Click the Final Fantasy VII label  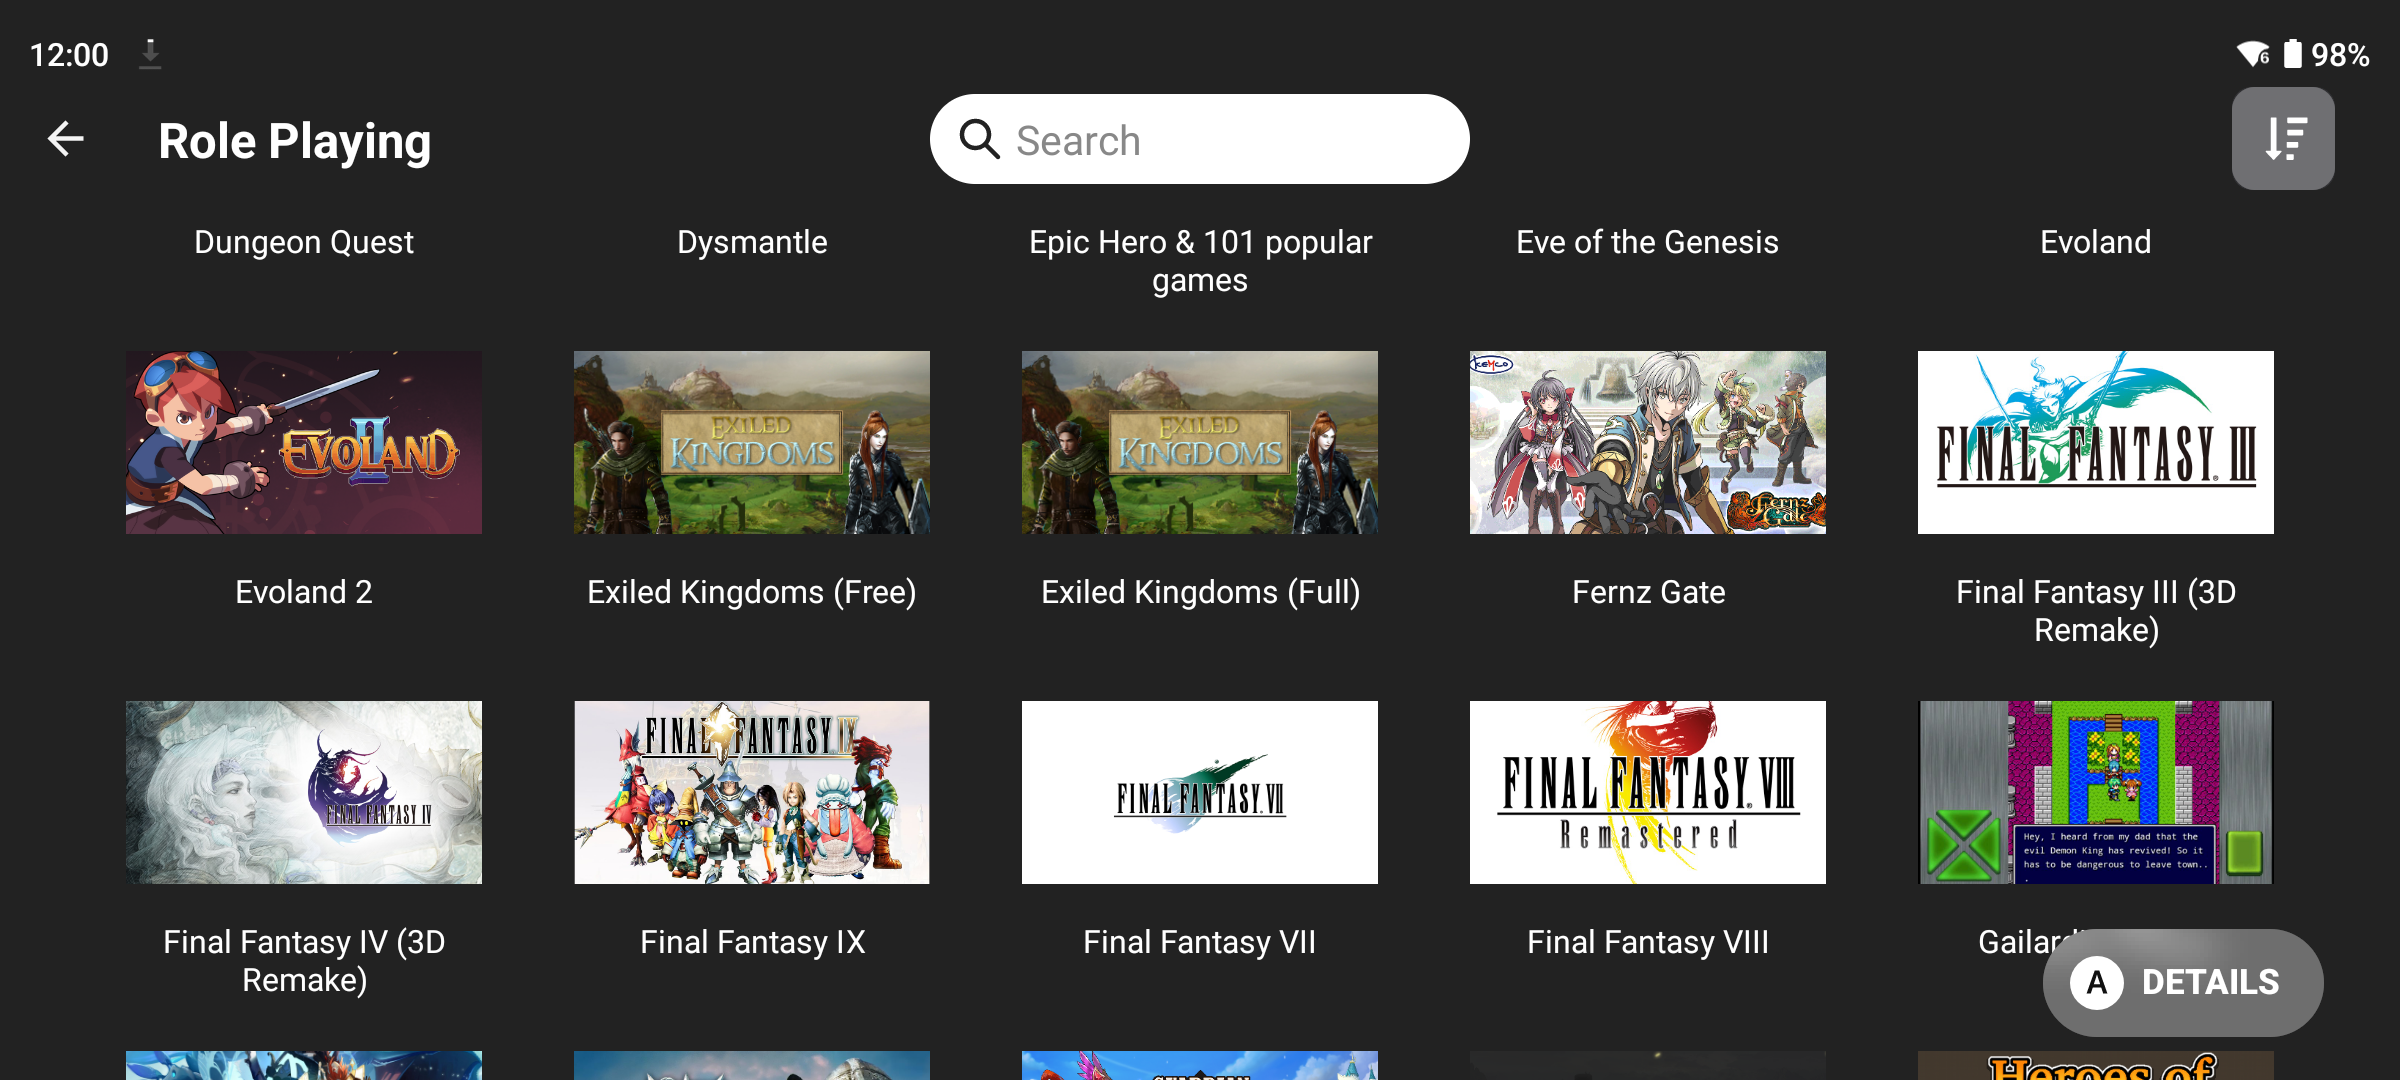[x=1200, y=942]
